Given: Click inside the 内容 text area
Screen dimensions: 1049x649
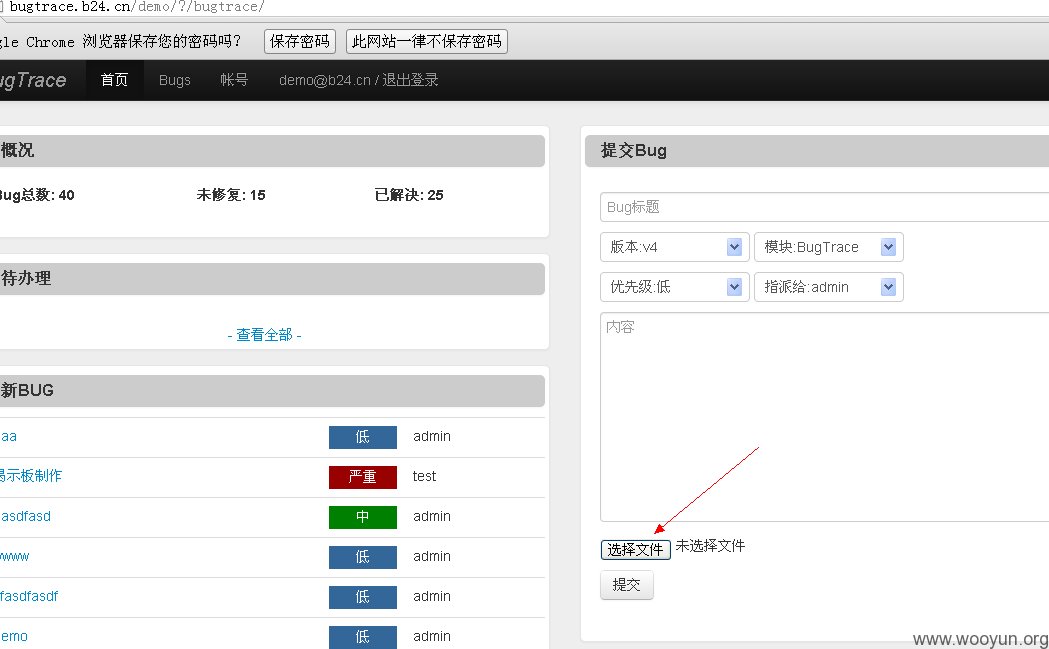Looking at the screenshot, I should point(824,416).
